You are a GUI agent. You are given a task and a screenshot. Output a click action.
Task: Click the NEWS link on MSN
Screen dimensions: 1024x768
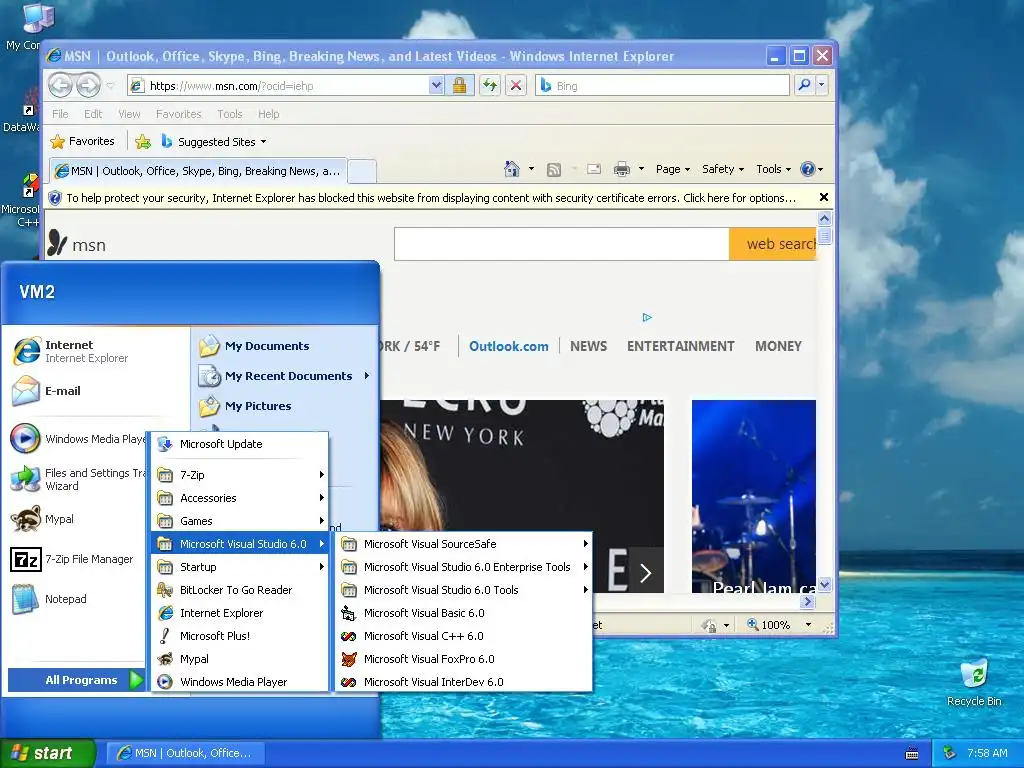[x=588, y=346]
